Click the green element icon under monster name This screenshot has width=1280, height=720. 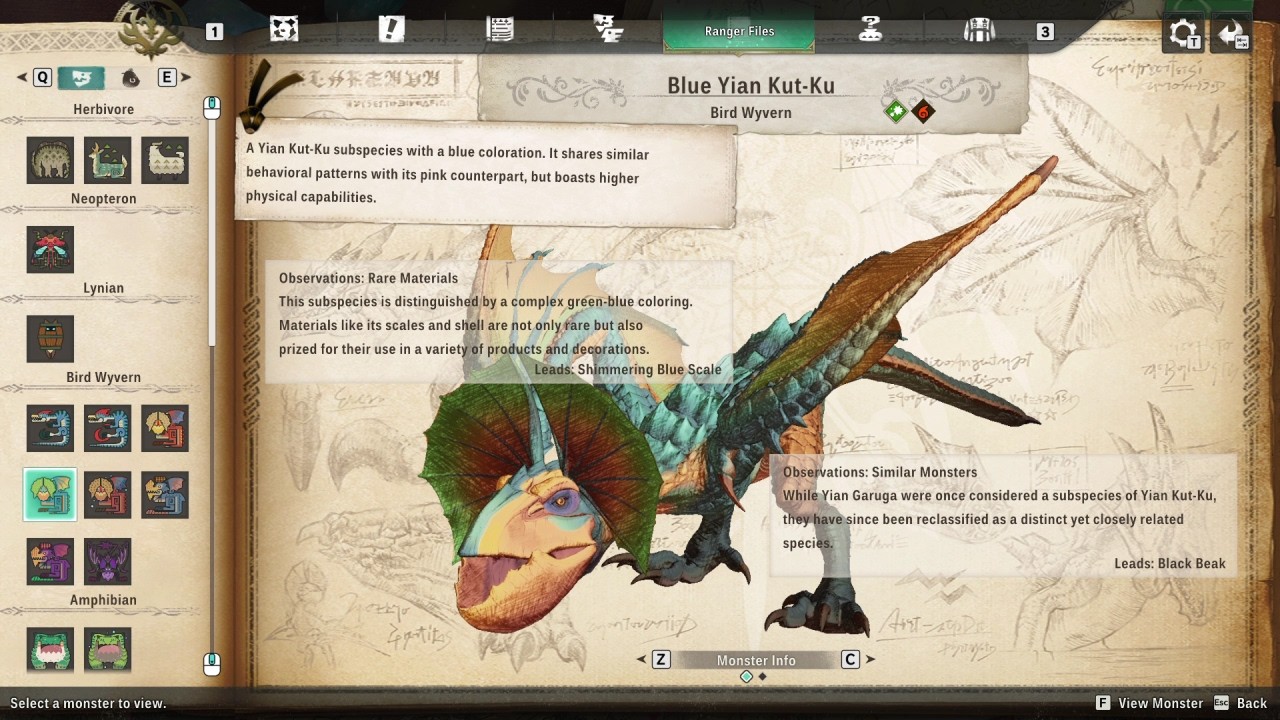(x=896, y=112)
